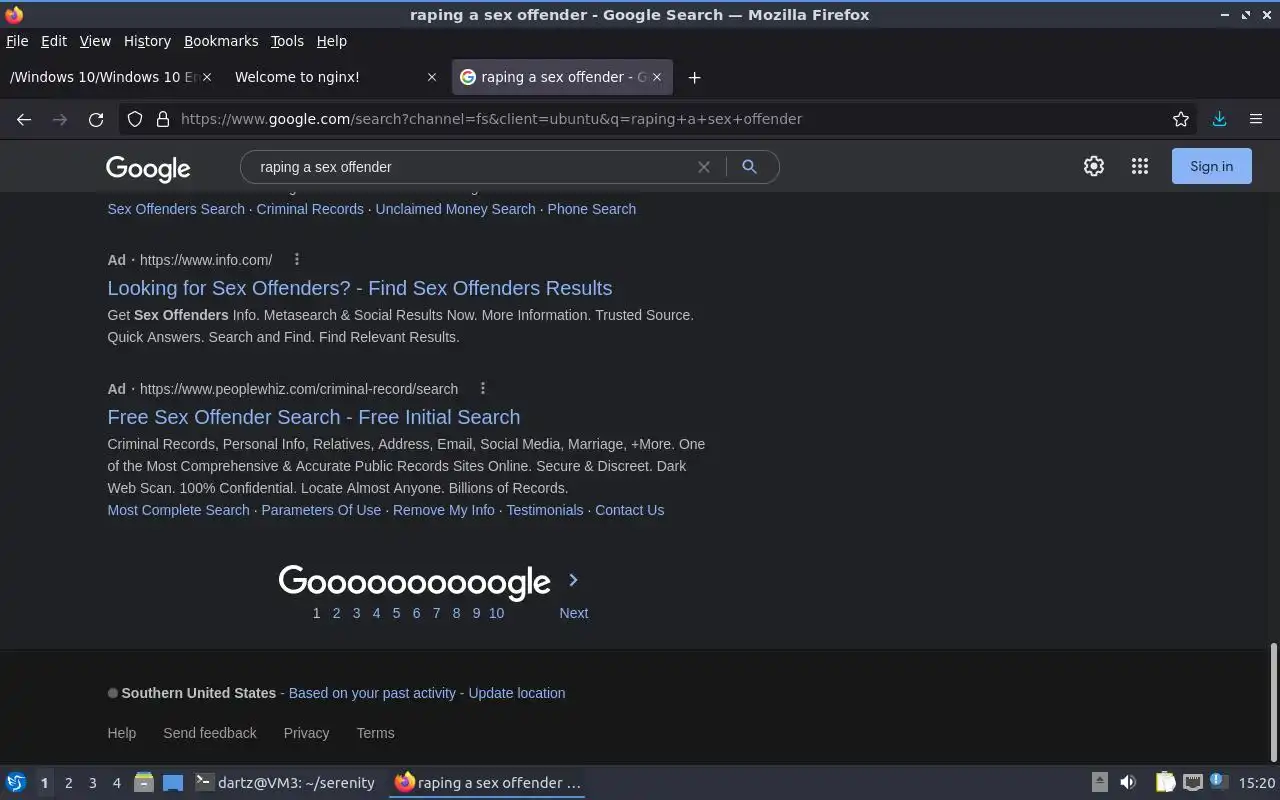Image resolution: width=1280 pixels, height=800 pixels.
Task: Open the Edit menu
Action: [53, 41]
